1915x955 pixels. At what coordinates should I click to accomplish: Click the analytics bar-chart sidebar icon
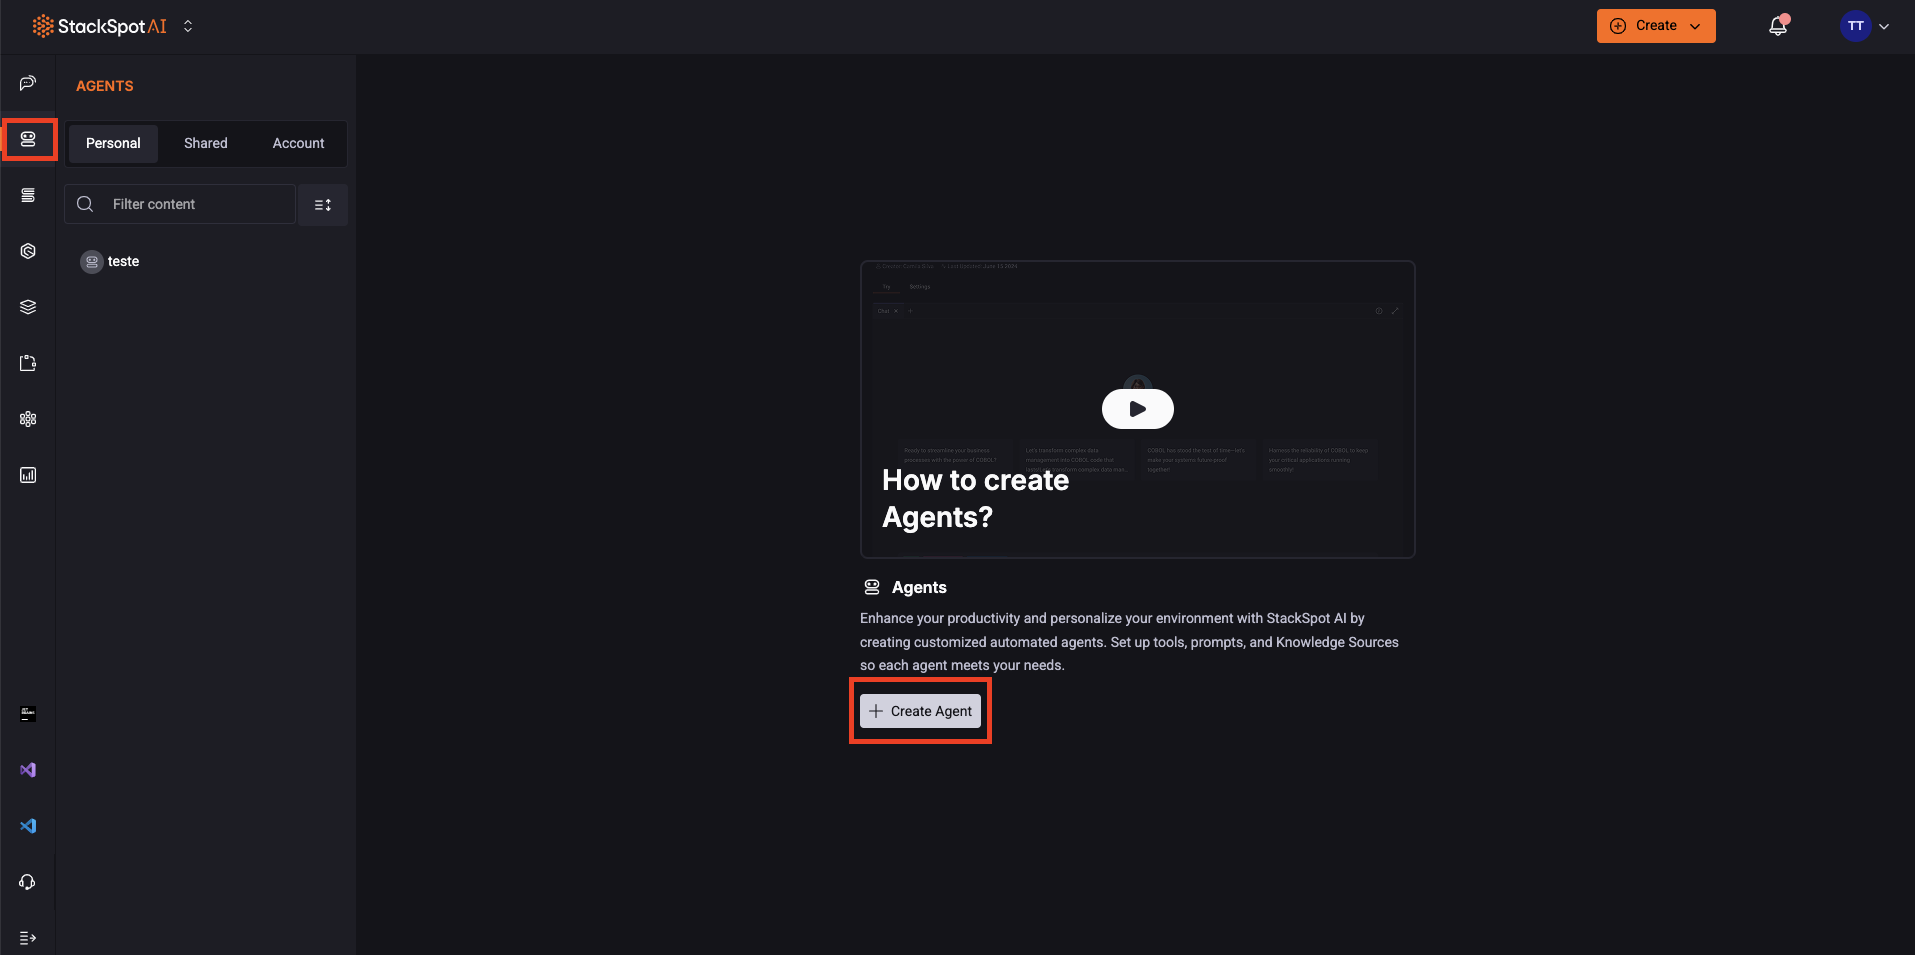click(27, 475)
